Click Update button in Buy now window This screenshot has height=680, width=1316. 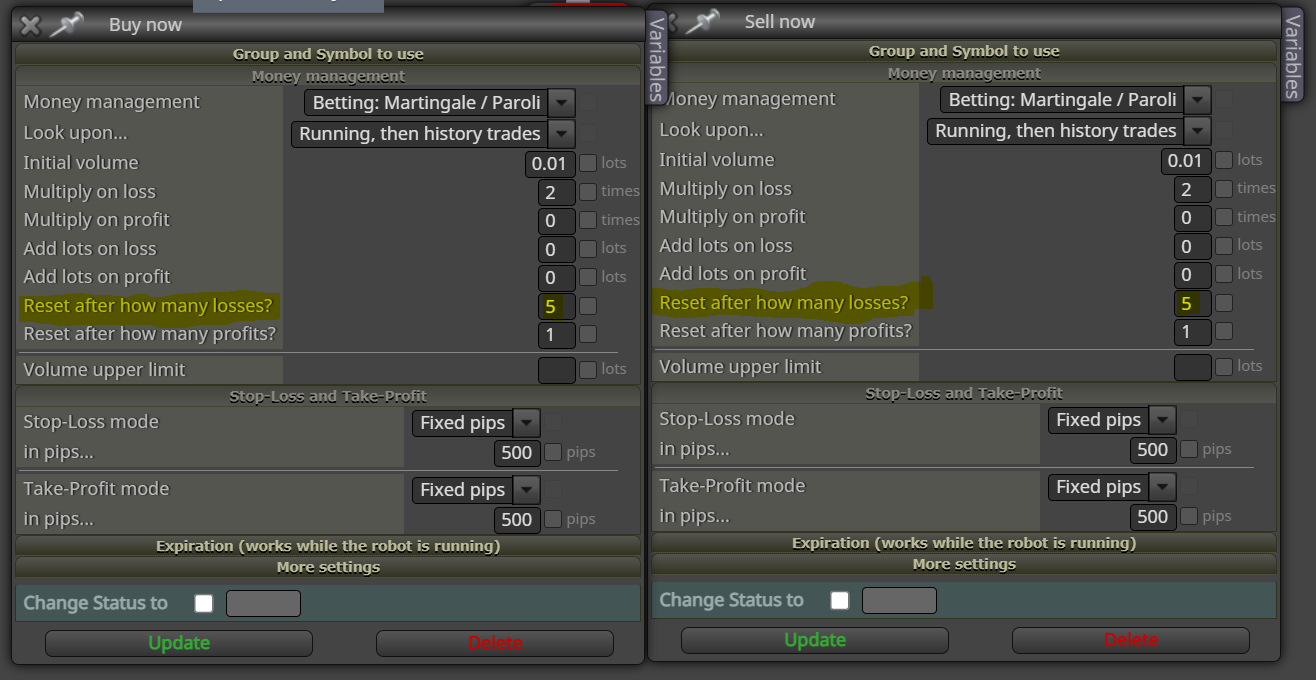[x=179, y=643]
